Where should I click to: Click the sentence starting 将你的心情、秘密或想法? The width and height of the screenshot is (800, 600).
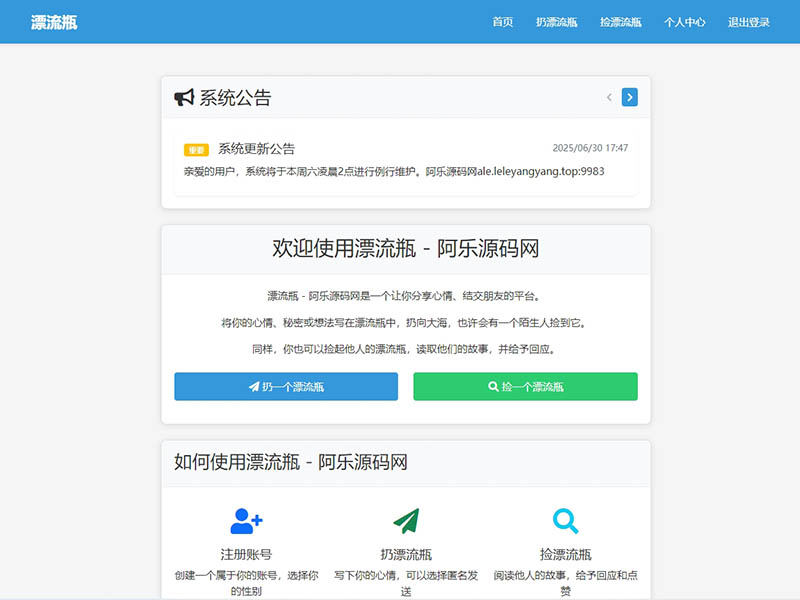406,322
